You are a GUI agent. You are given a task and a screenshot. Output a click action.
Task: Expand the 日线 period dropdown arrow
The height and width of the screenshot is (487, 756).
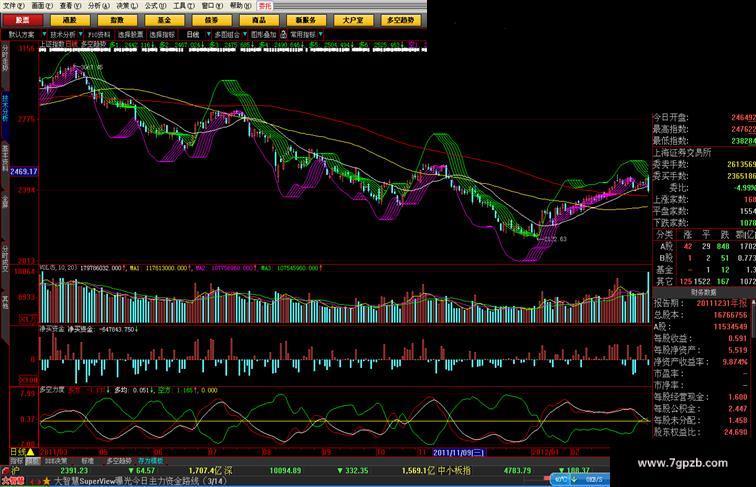pyautogui.click(x=208, y=34)
